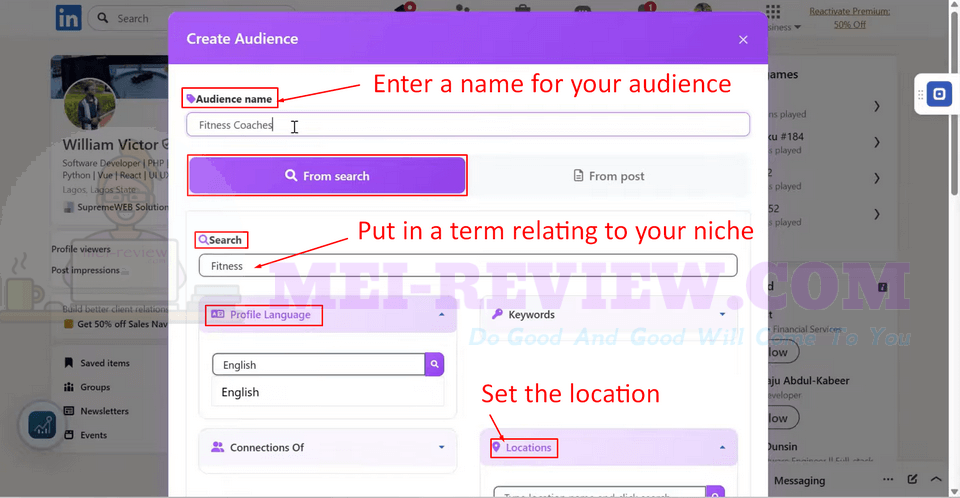
Task: Click the document icon on From post
Action: (578, 176)
